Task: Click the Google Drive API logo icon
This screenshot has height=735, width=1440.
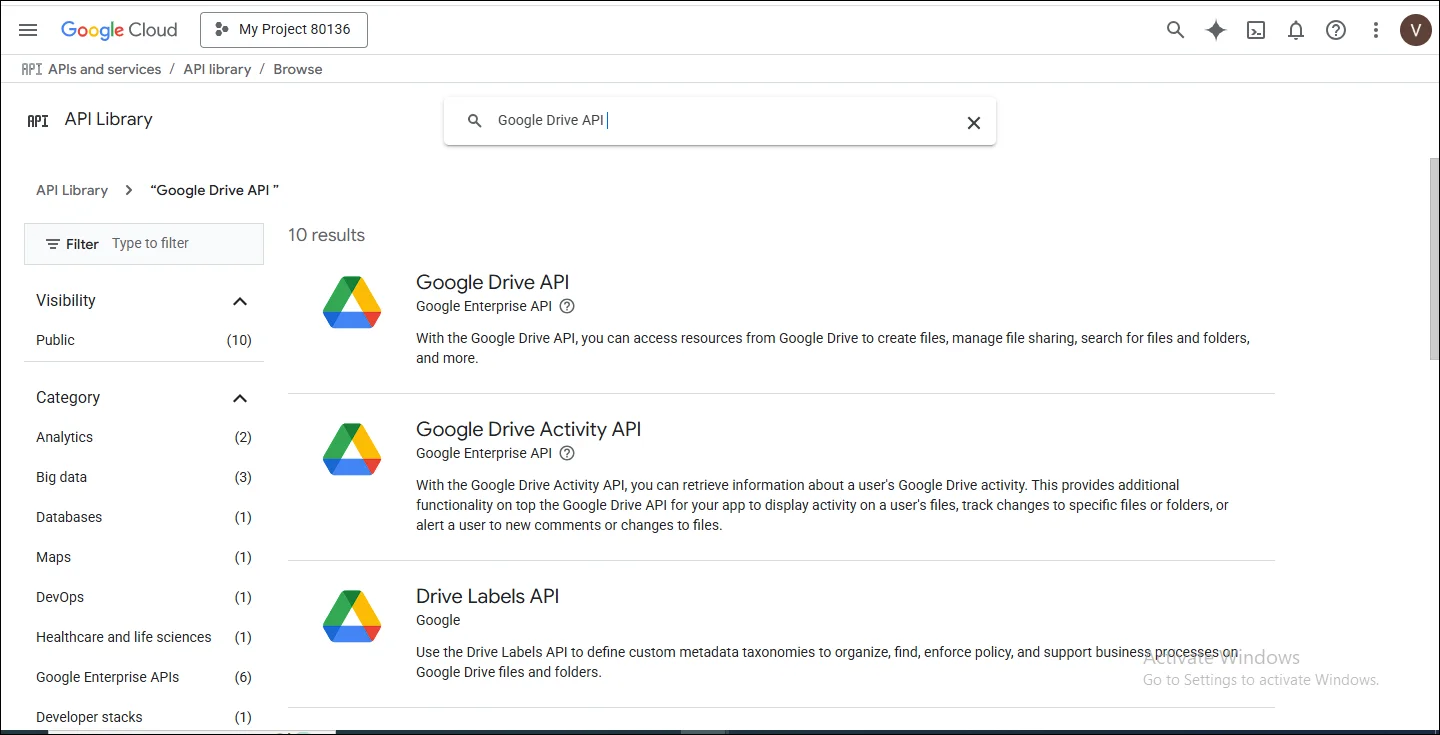Action: pos(352,302)
